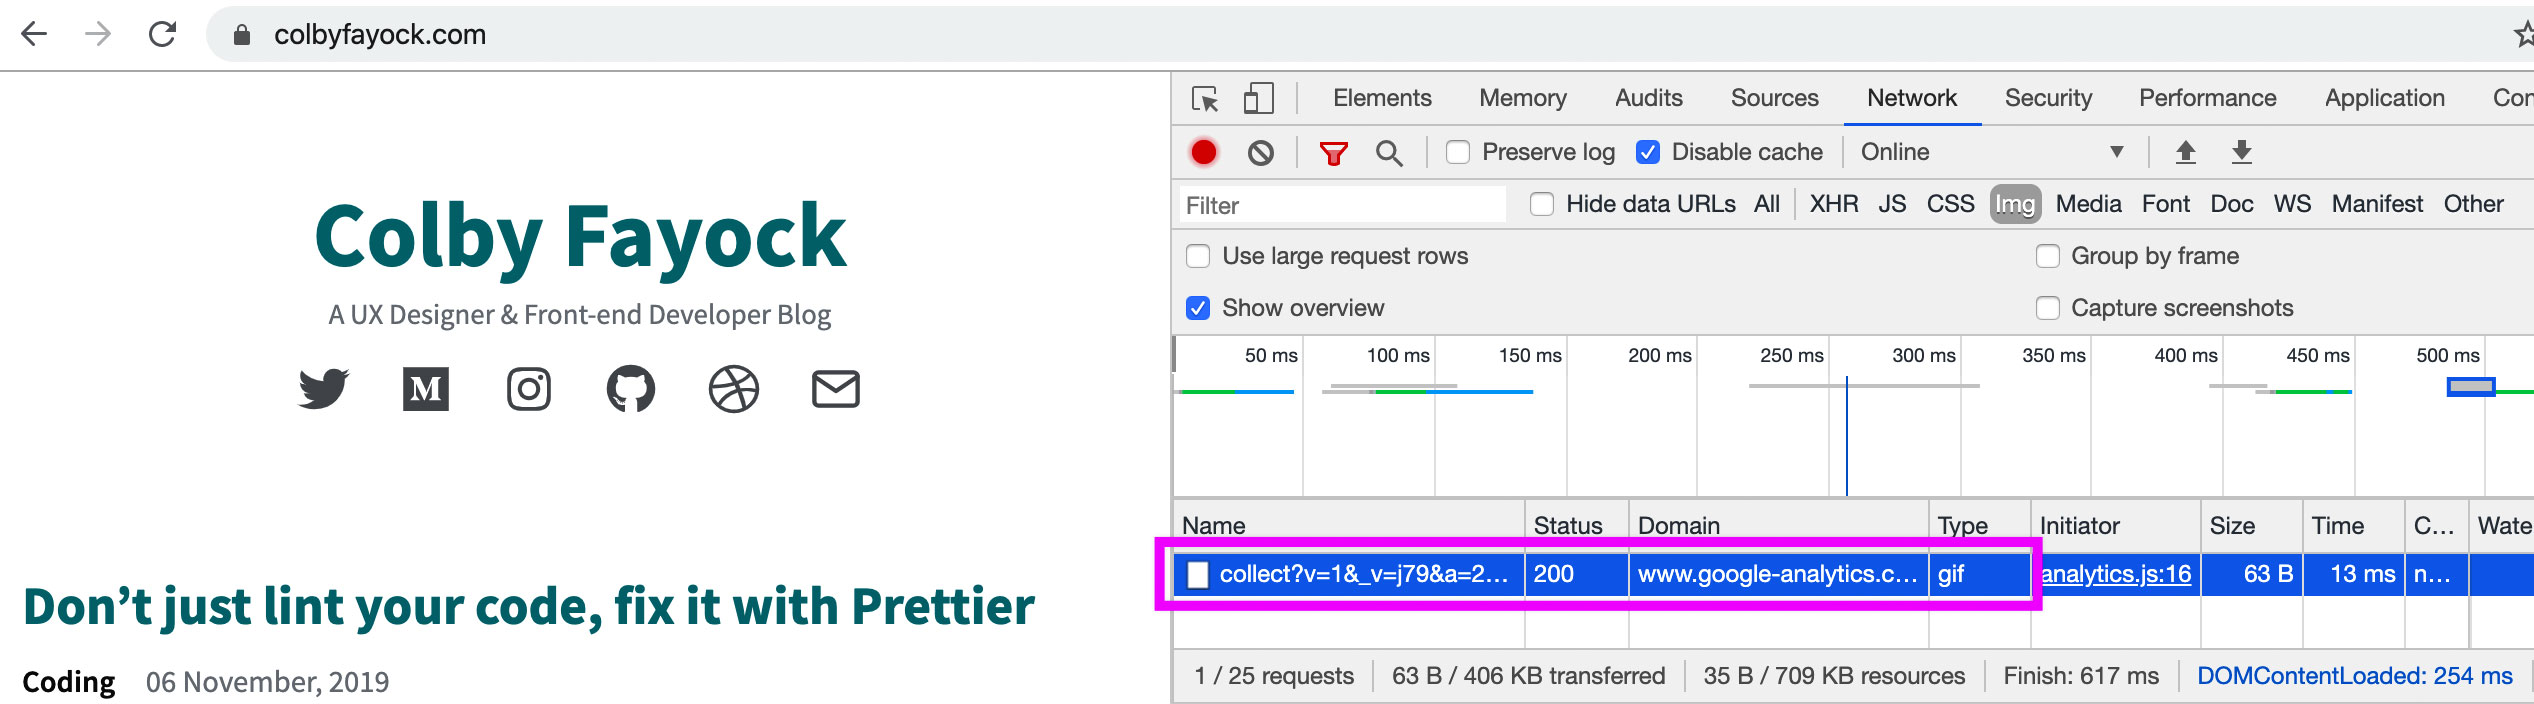Open the analytics.js:16 initiator link

tap(2115, 574)
